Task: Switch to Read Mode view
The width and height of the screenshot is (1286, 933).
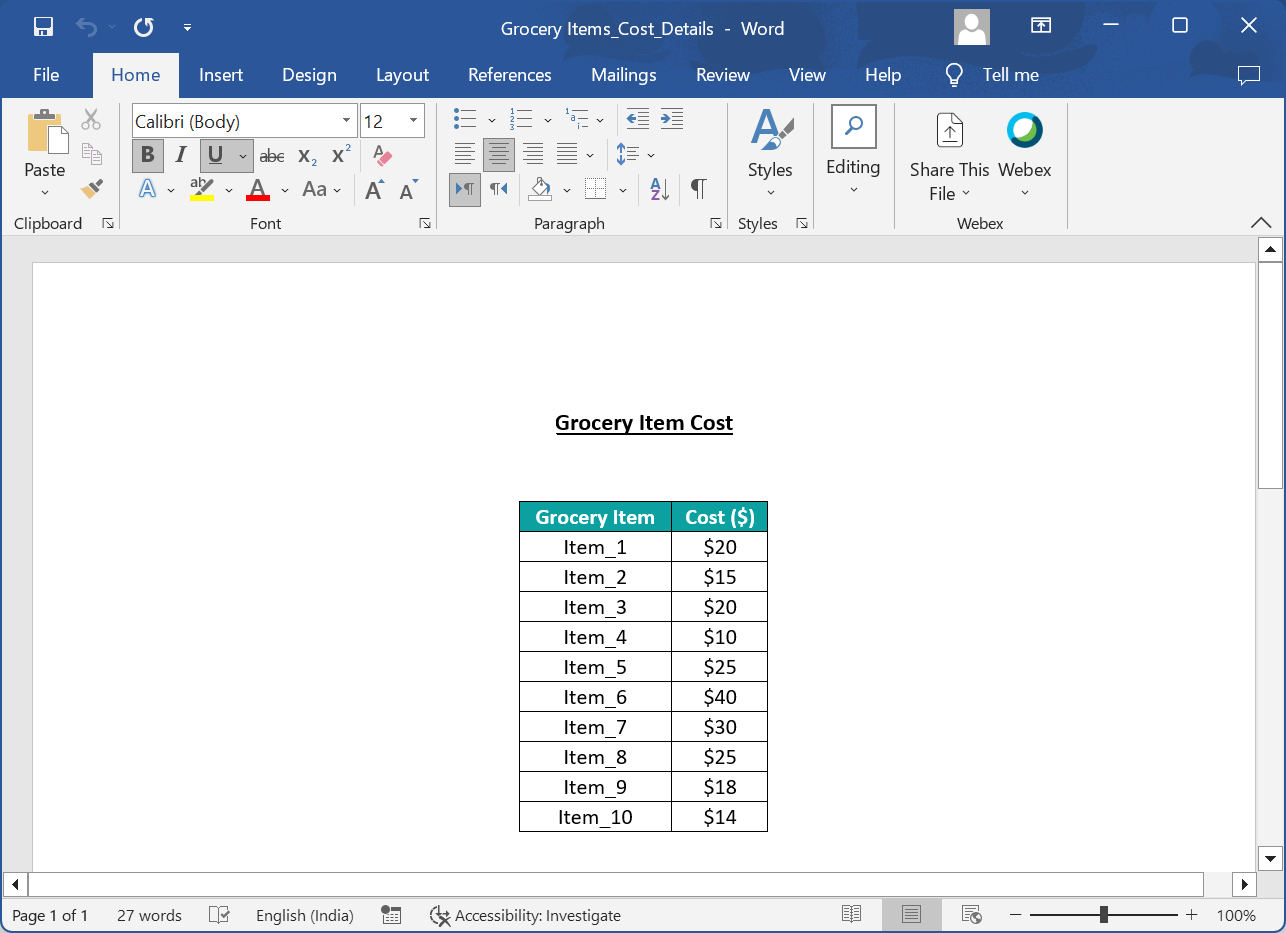Action: pyautogui.click(x=852, y=915)
